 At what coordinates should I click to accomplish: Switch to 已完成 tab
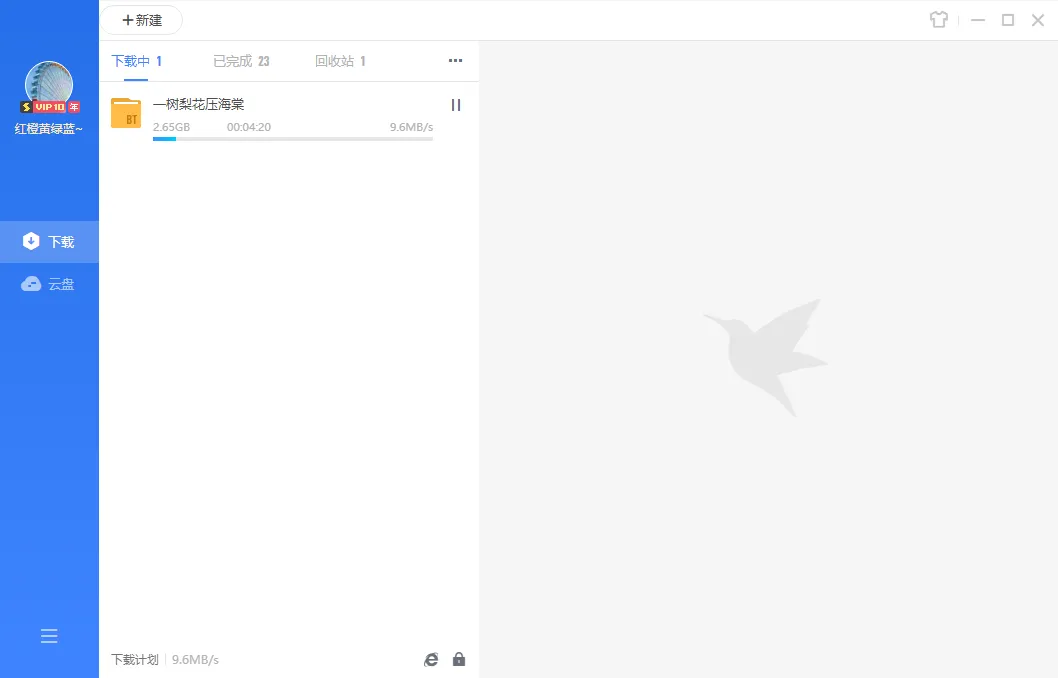tap(241, 61)
